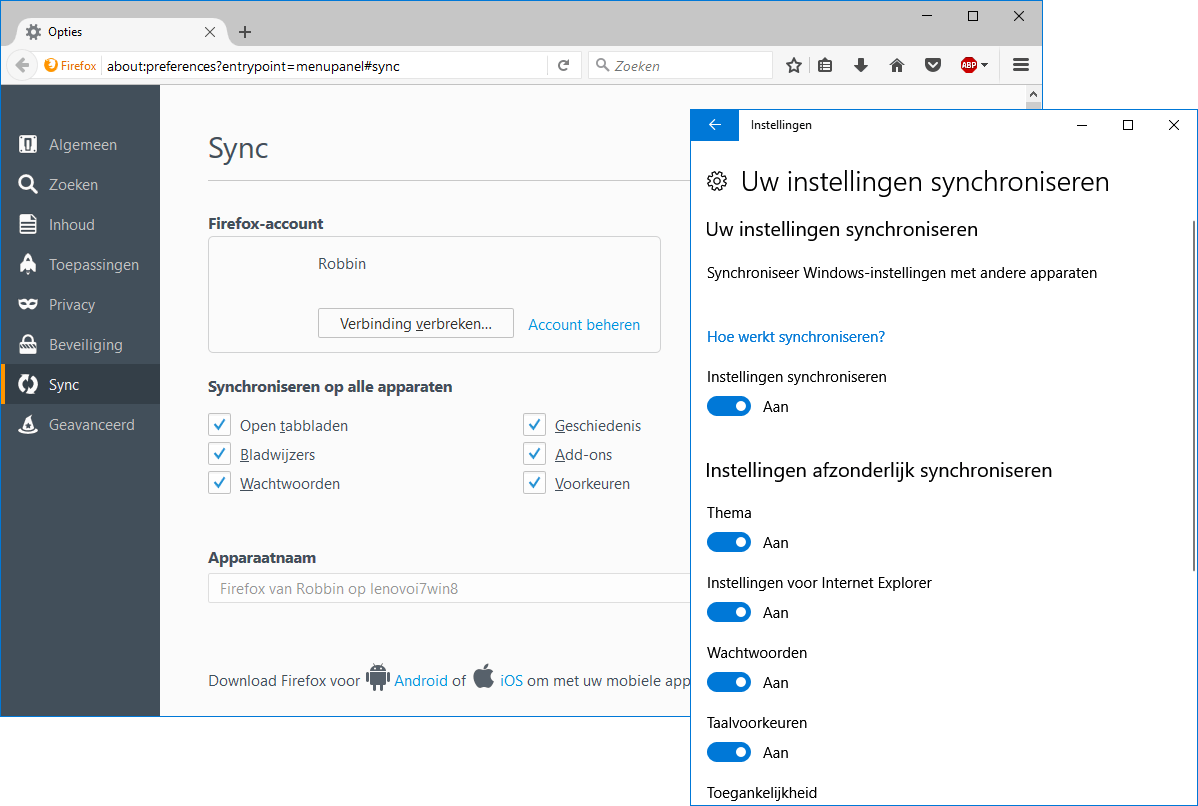Viewport: 1198px width, 806px height.
Task: Open Hoe werkt synchroniseren link
Action: [796, 336]
